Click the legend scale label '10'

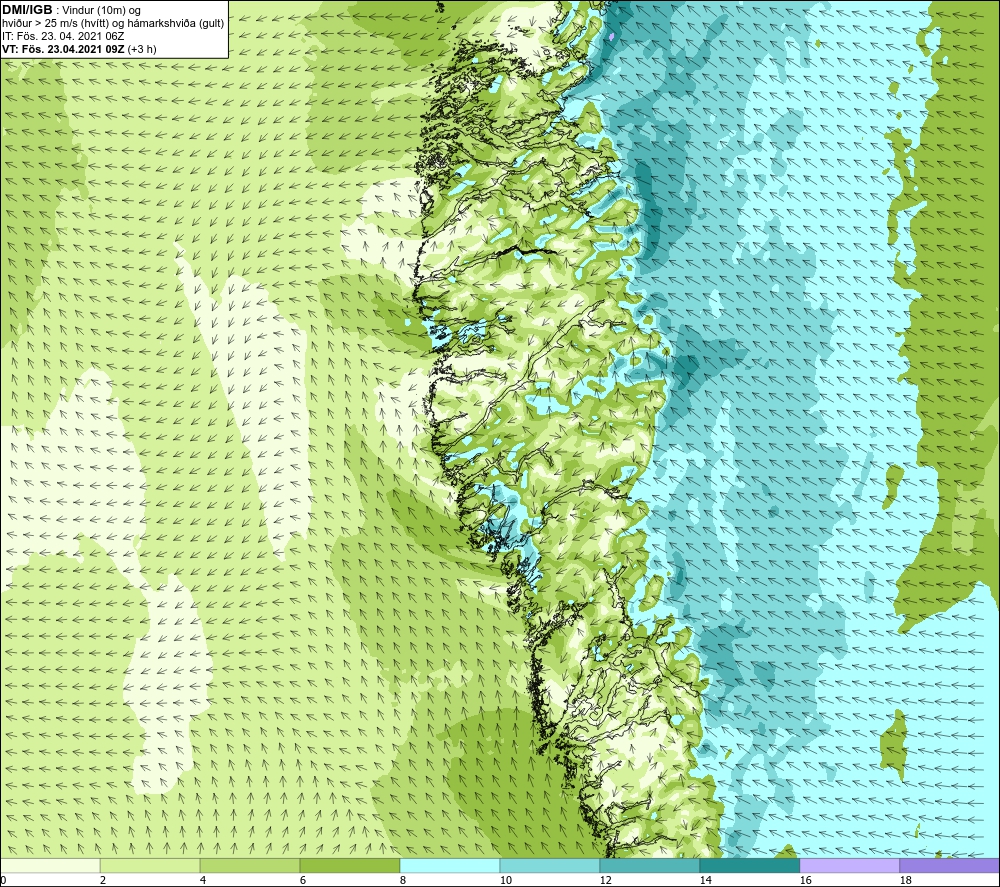pos(505,881)
